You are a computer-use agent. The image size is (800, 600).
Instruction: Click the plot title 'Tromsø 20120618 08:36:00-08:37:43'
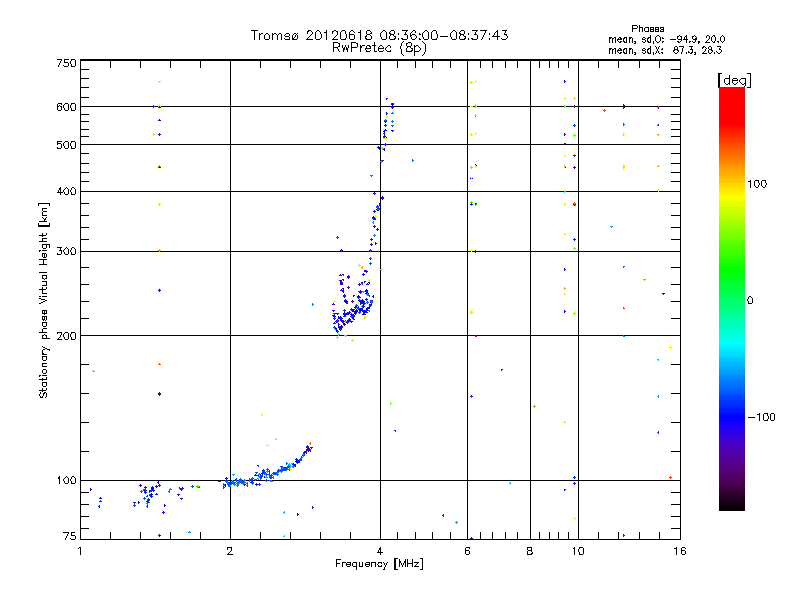pos(379,35)
